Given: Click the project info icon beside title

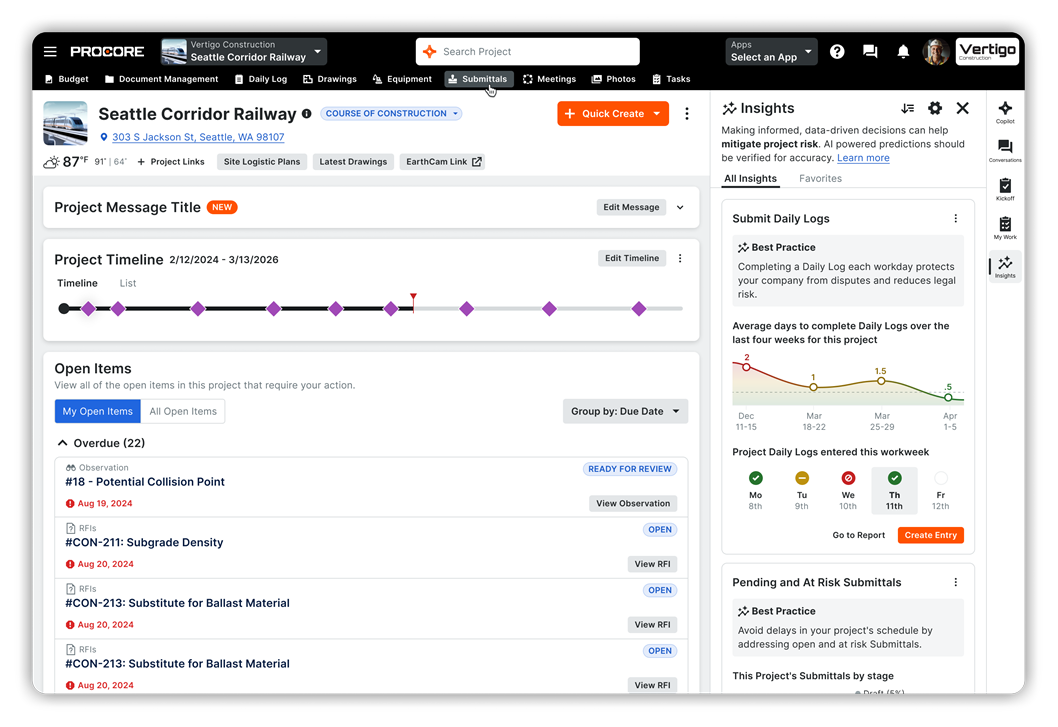Looking at the screenshot, I should click(306, 113).
